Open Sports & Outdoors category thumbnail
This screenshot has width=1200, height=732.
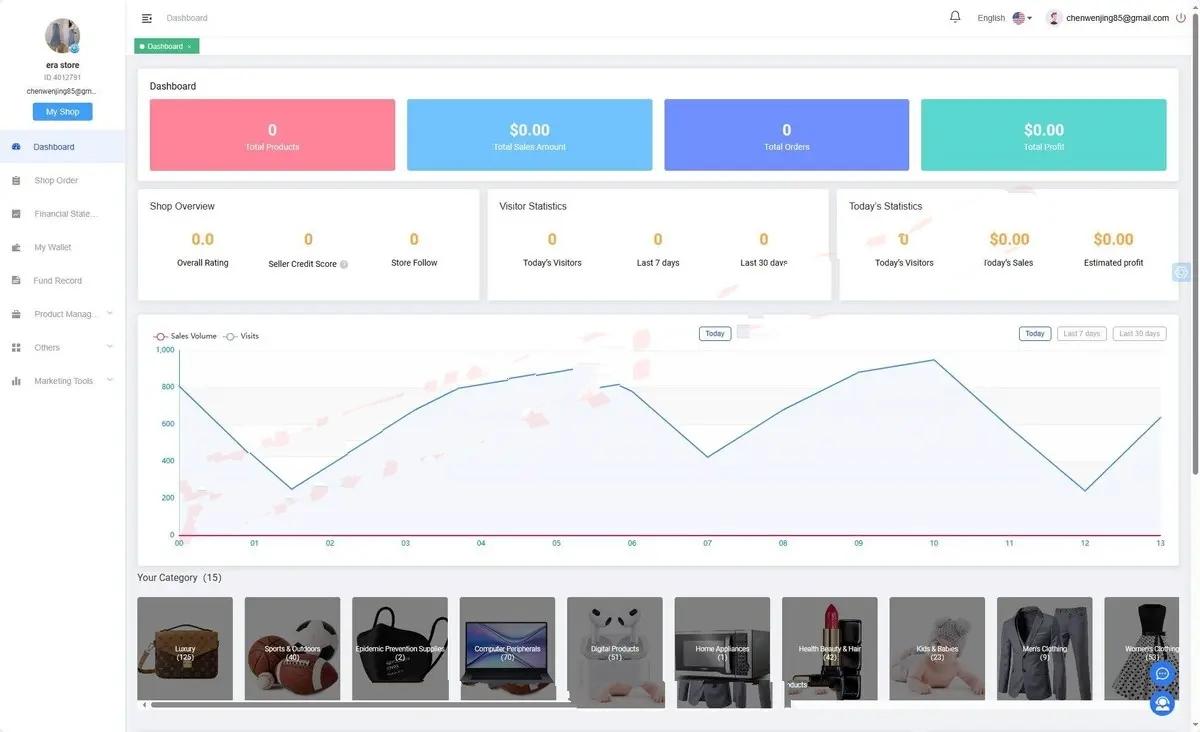pyautogui.click(x=292, y=648)
